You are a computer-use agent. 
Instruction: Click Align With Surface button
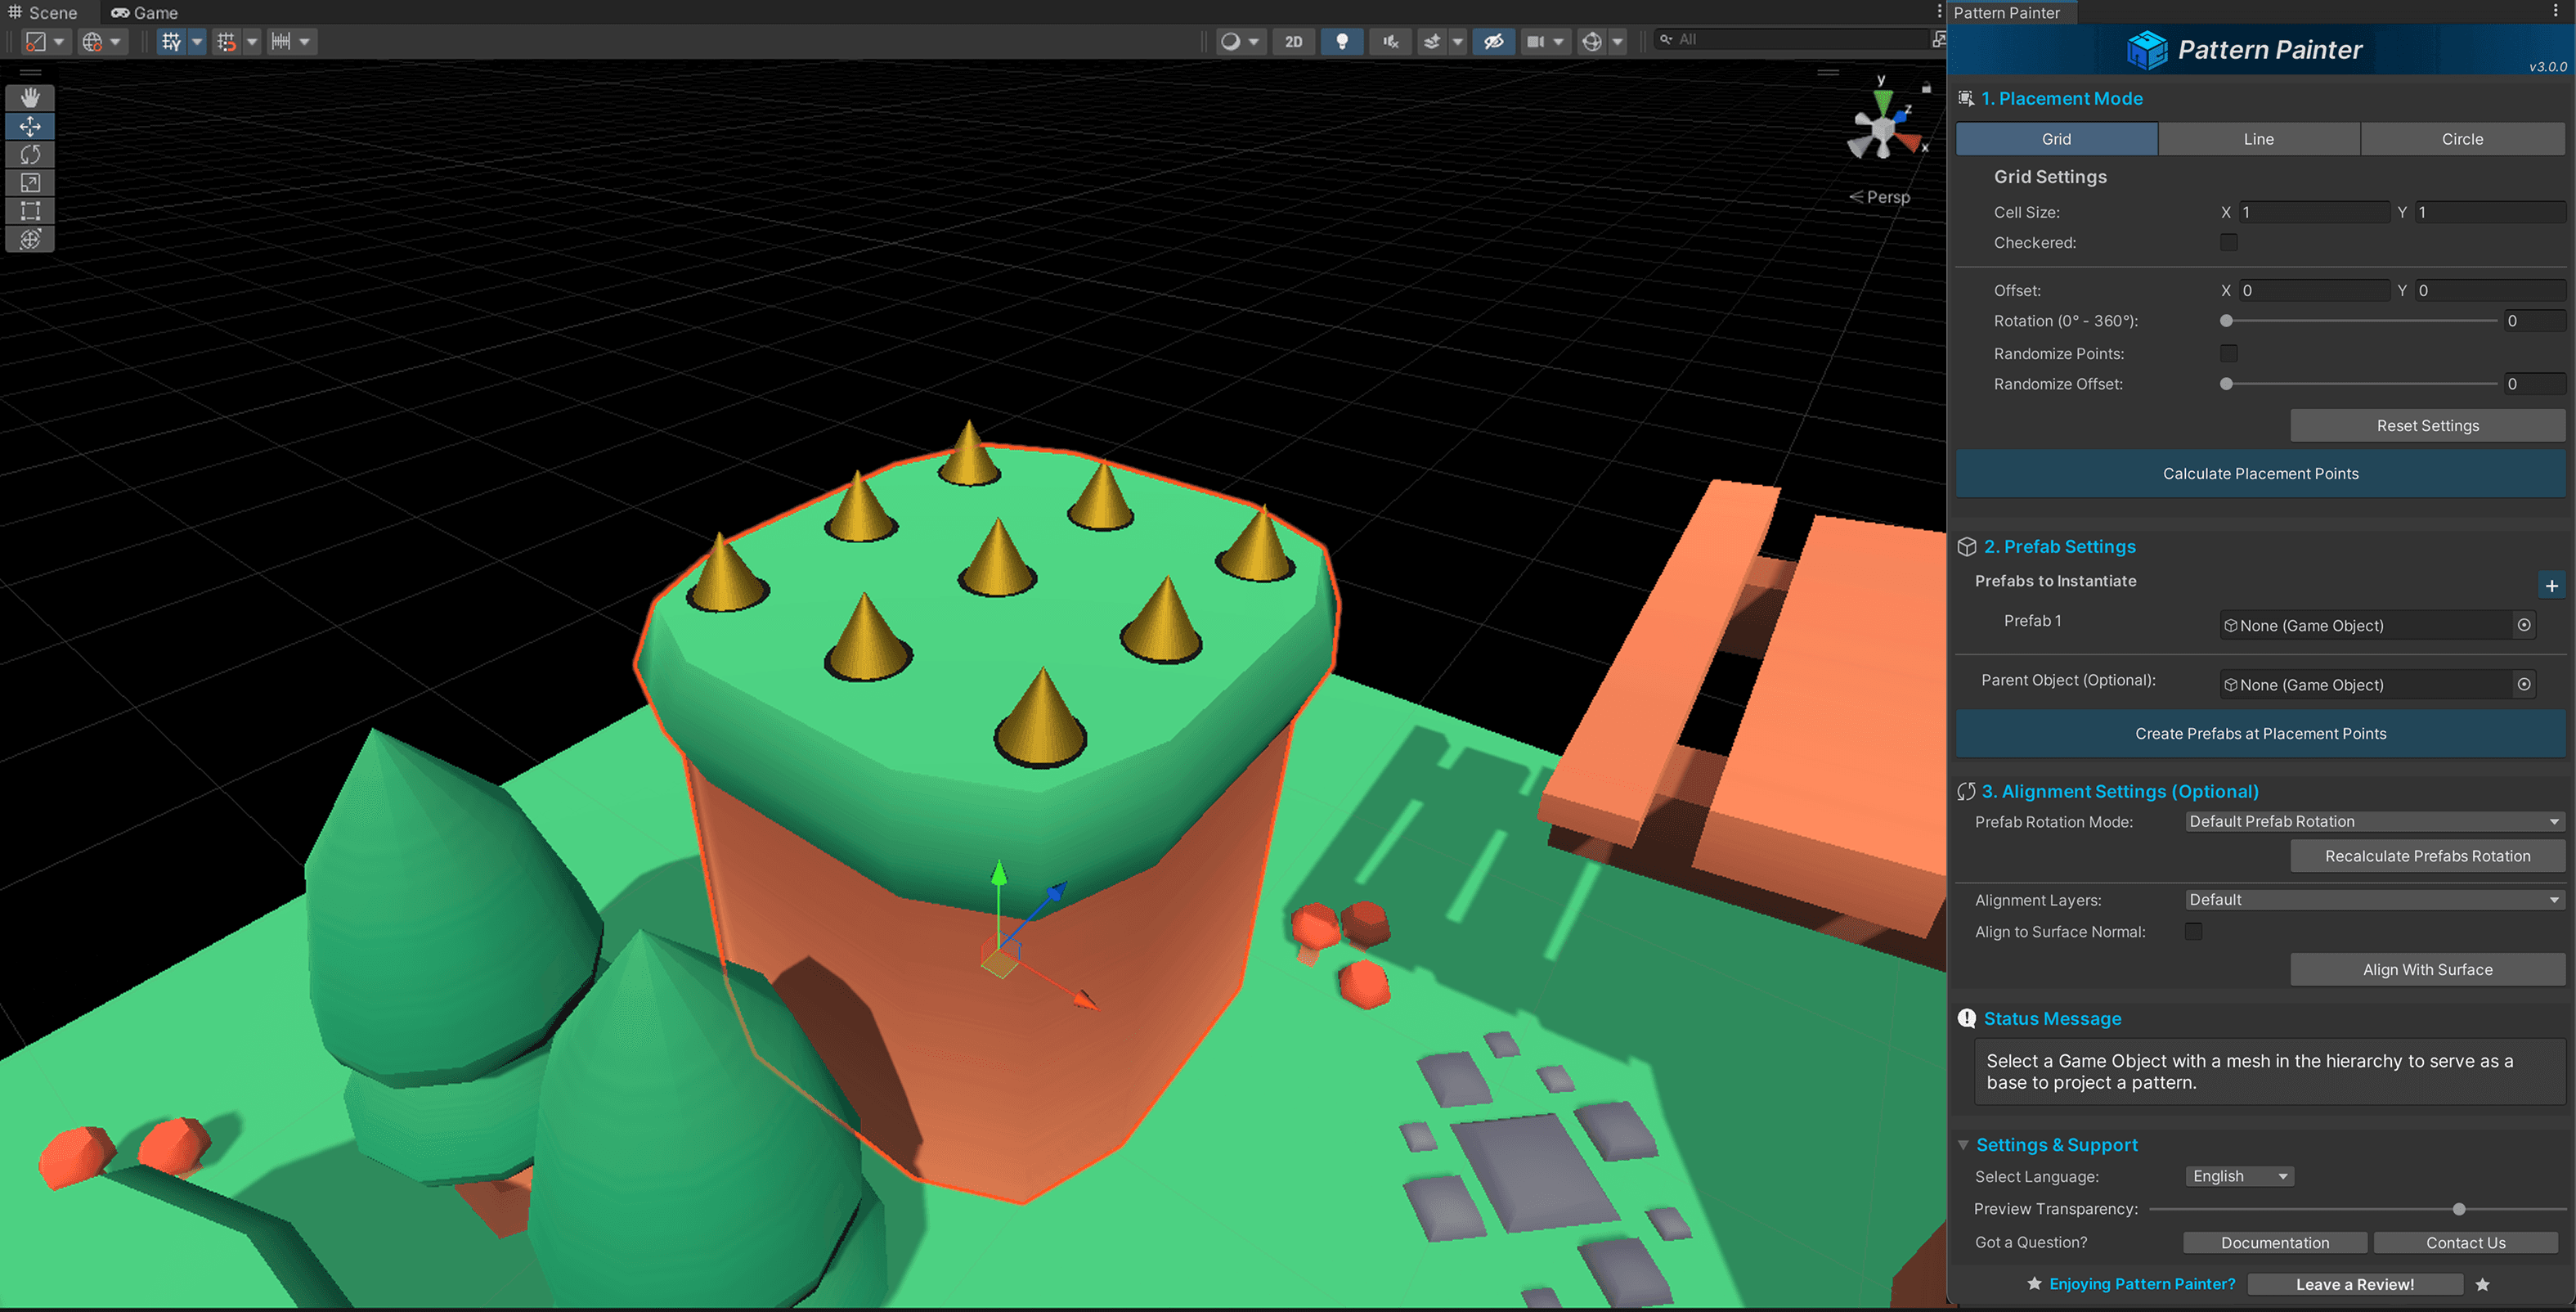[x=2427, y=970]
